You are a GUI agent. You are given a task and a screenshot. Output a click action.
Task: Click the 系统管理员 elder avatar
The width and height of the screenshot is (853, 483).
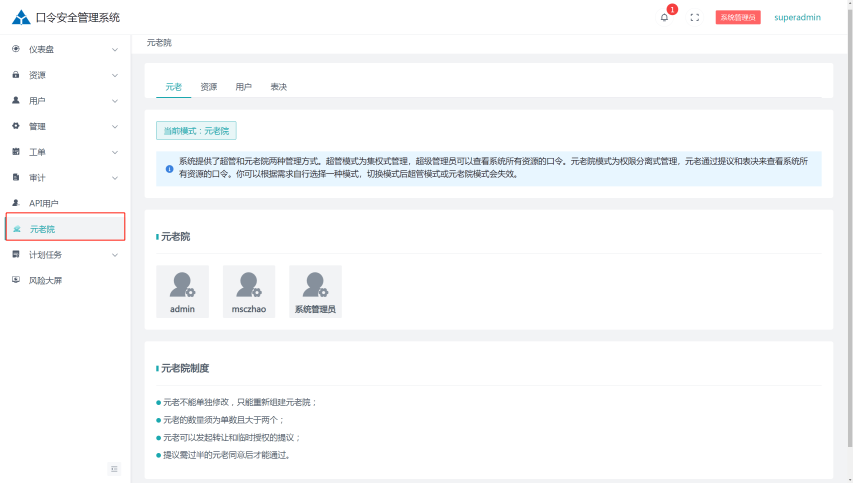(315, 286)
